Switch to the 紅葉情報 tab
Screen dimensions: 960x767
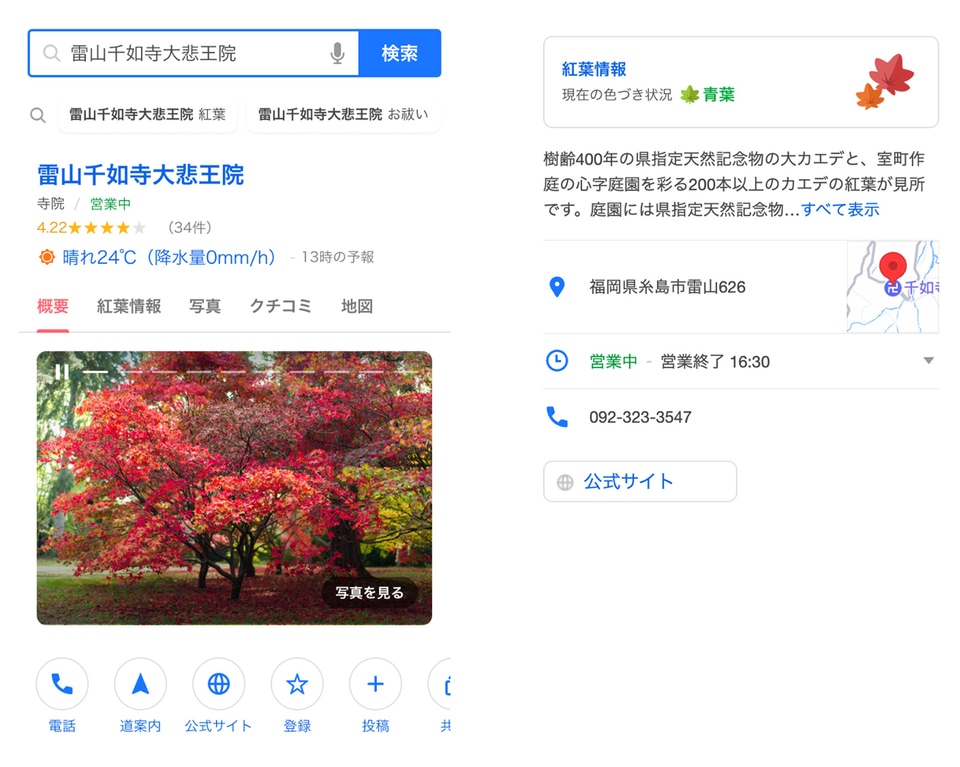[129, 307]
